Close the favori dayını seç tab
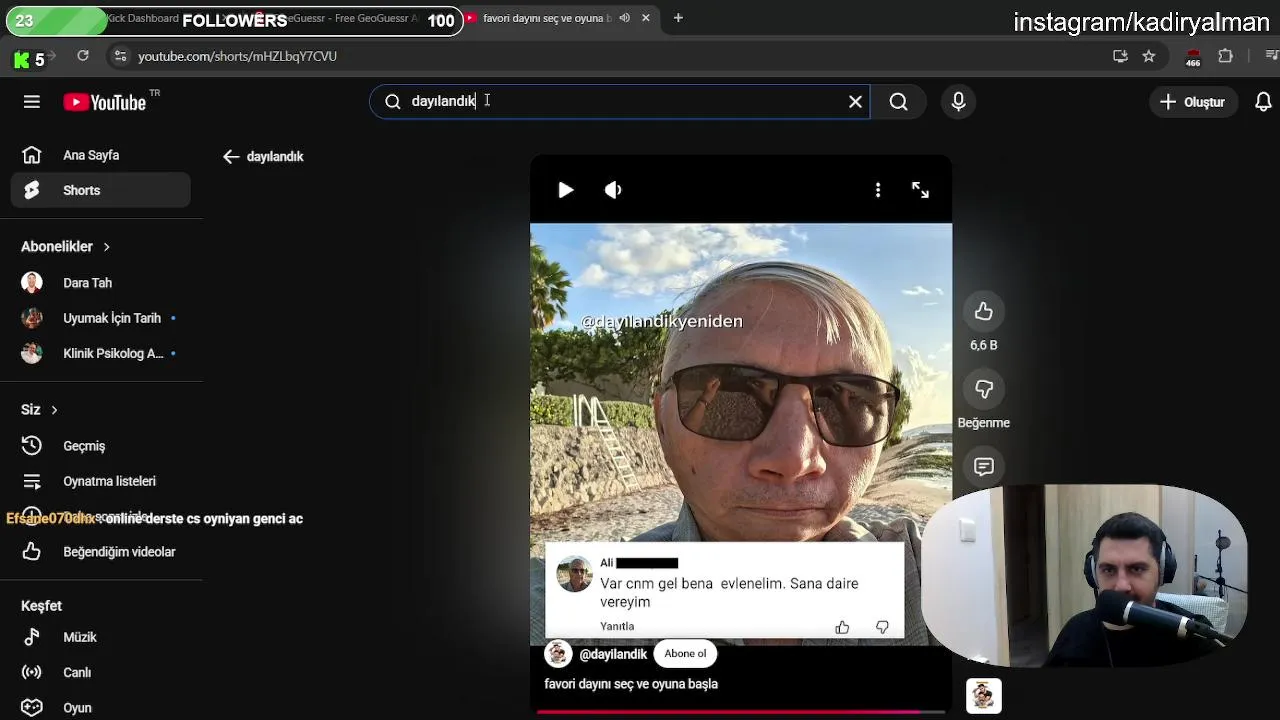The height and width of the screenshot is (720, 1280). 646,18
